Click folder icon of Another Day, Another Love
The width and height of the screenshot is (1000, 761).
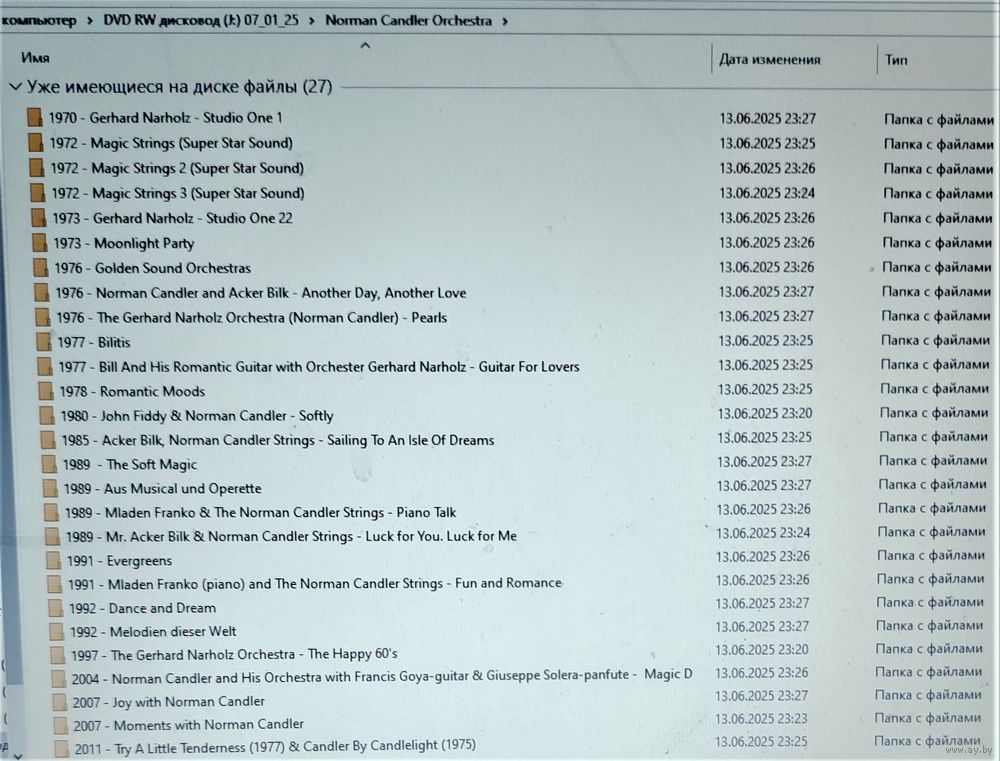[41, 293]
